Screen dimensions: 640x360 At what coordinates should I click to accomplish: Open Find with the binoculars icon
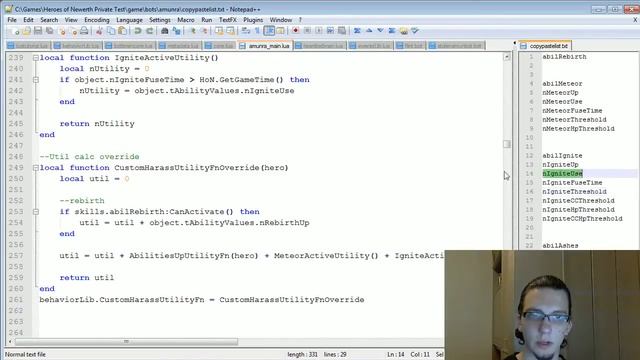[x=164, y=31]
